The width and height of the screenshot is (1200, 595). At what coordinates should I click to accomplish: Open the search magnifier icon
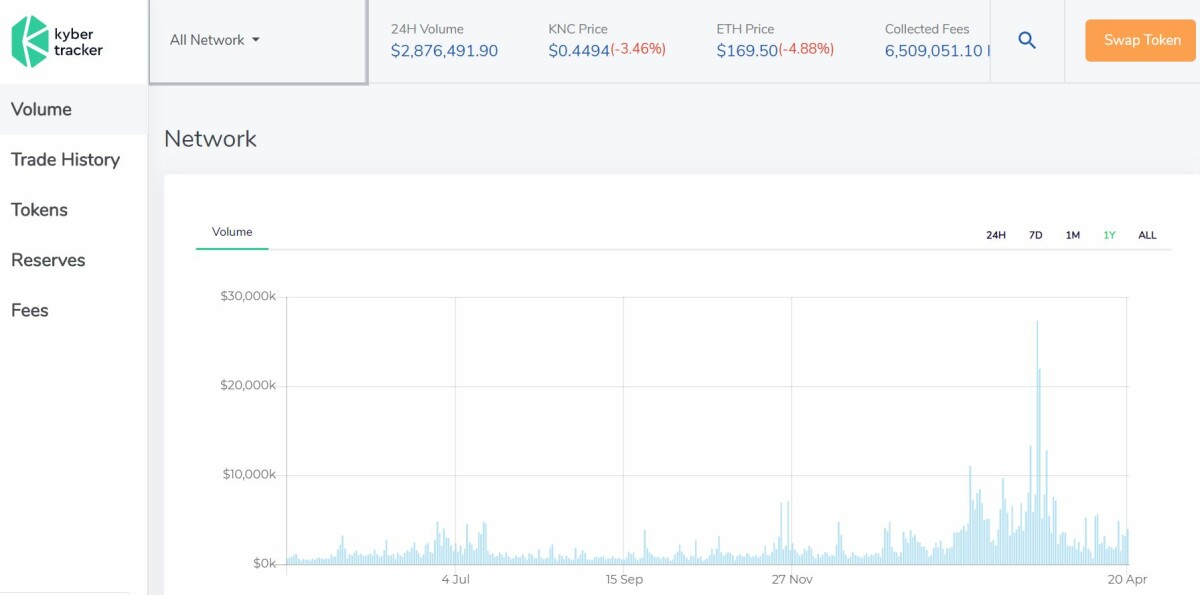point(1027,41)
